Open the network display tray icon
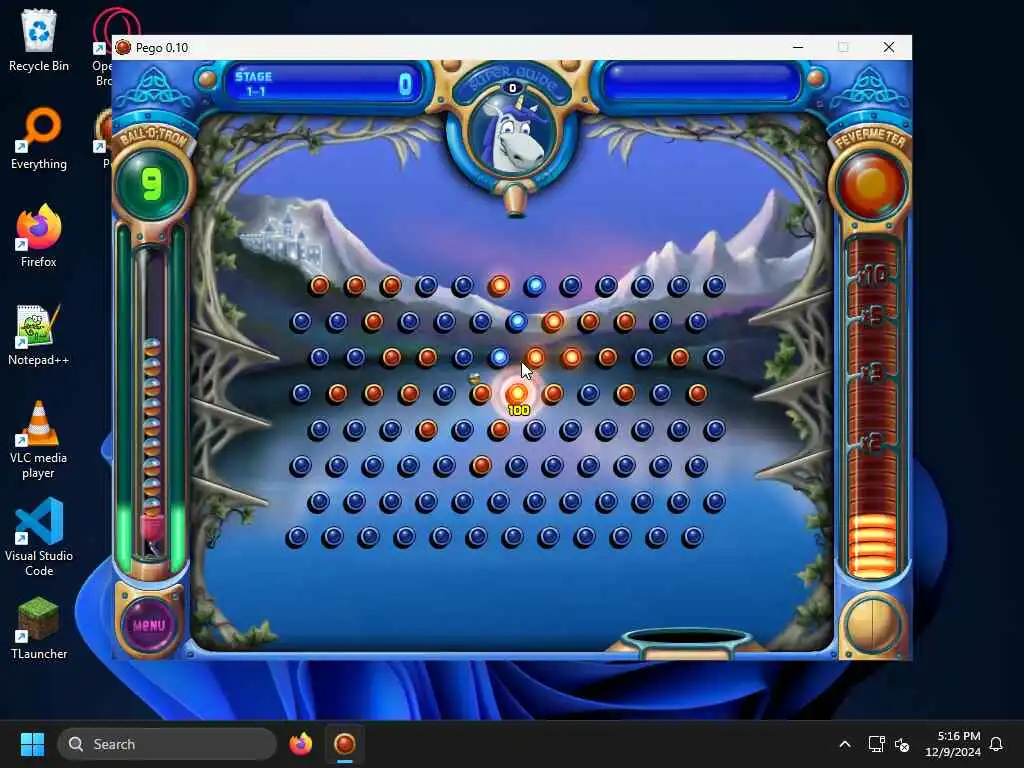 click(876, 744)
